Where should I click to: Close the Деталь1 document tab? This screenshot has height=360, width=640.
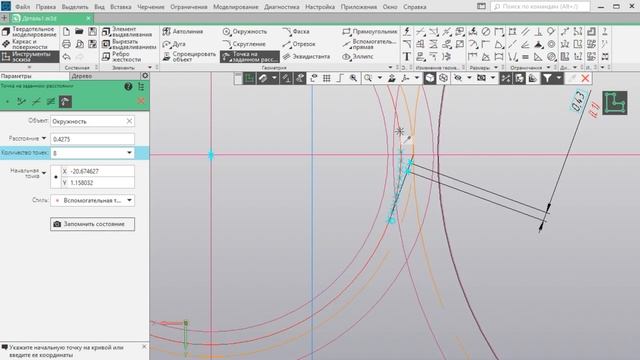tap(88, 18)
